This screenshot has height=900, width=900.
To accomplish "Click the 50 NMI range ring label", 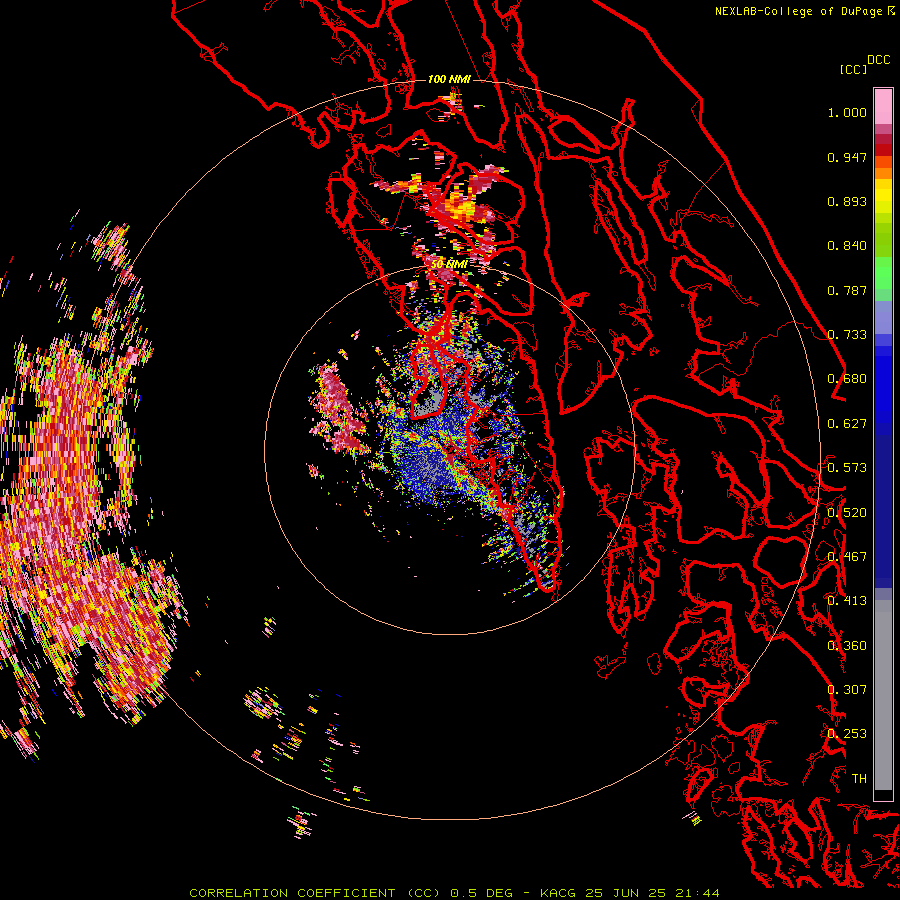I will tap(449, 264).
